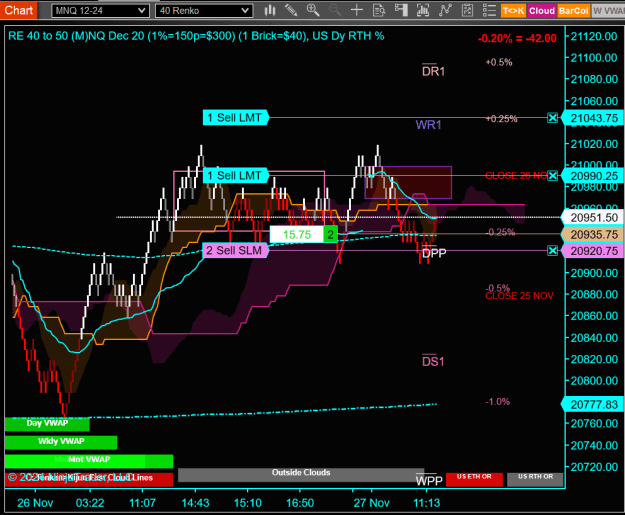Click the 27 Nov date on time axis
The width and height of the screenshot is (625, 515).
[371, 503]
